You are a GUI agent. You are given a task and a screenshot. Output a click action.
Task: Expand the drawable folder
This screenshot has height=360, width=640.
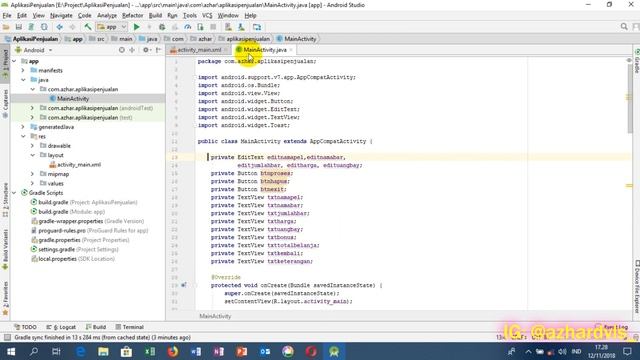(x=33, y=146)
